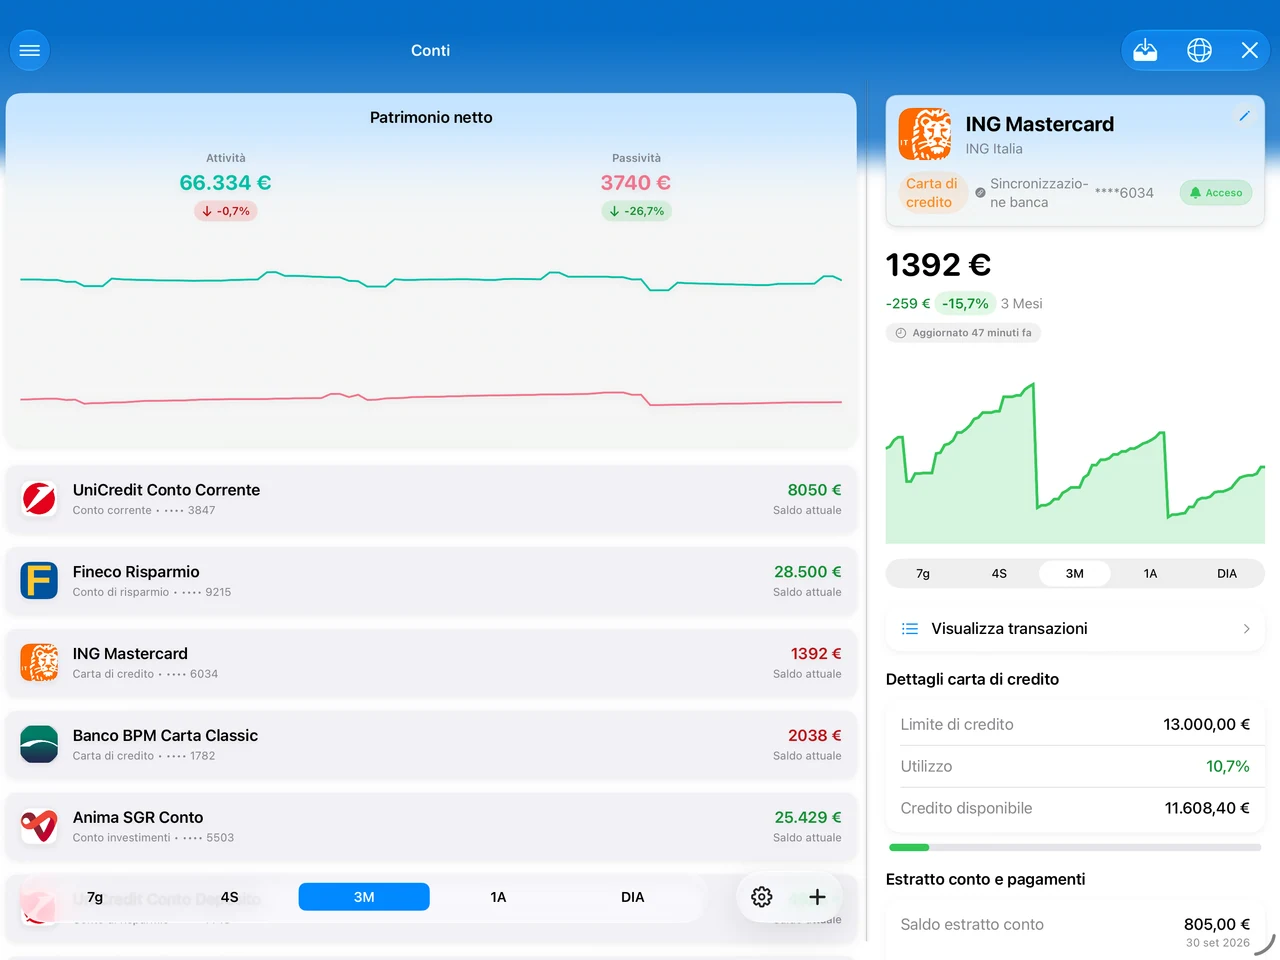Viewport: 1280px width, 960px height.
Task: Switch card chart to 1A
Action: click(1151, 573)
